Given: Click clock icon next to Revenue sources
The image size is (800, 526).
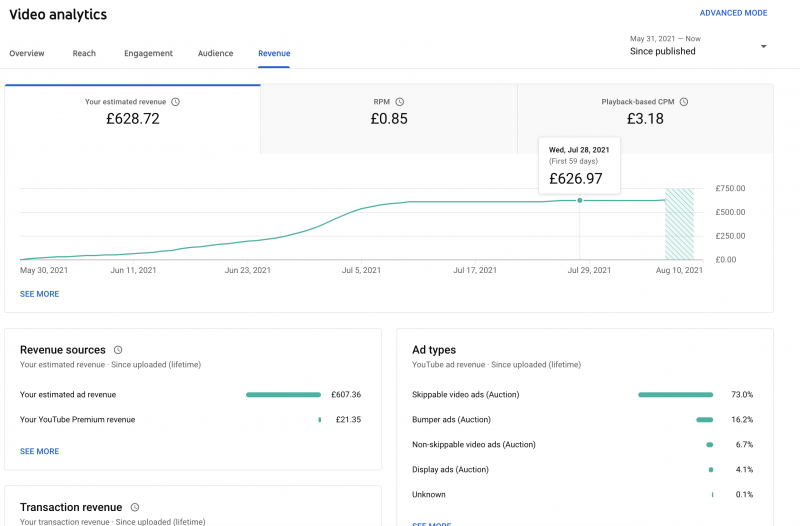Looking at the screenshot, I should click(x=118, y=350).
